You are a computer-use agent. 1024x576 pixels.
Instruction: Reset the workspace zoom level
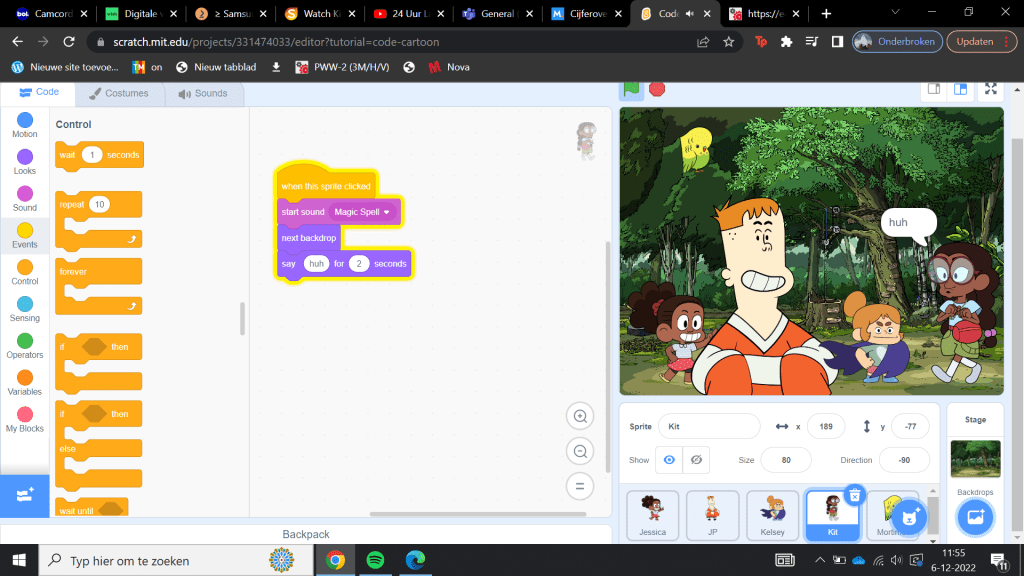tap(579, 487)
